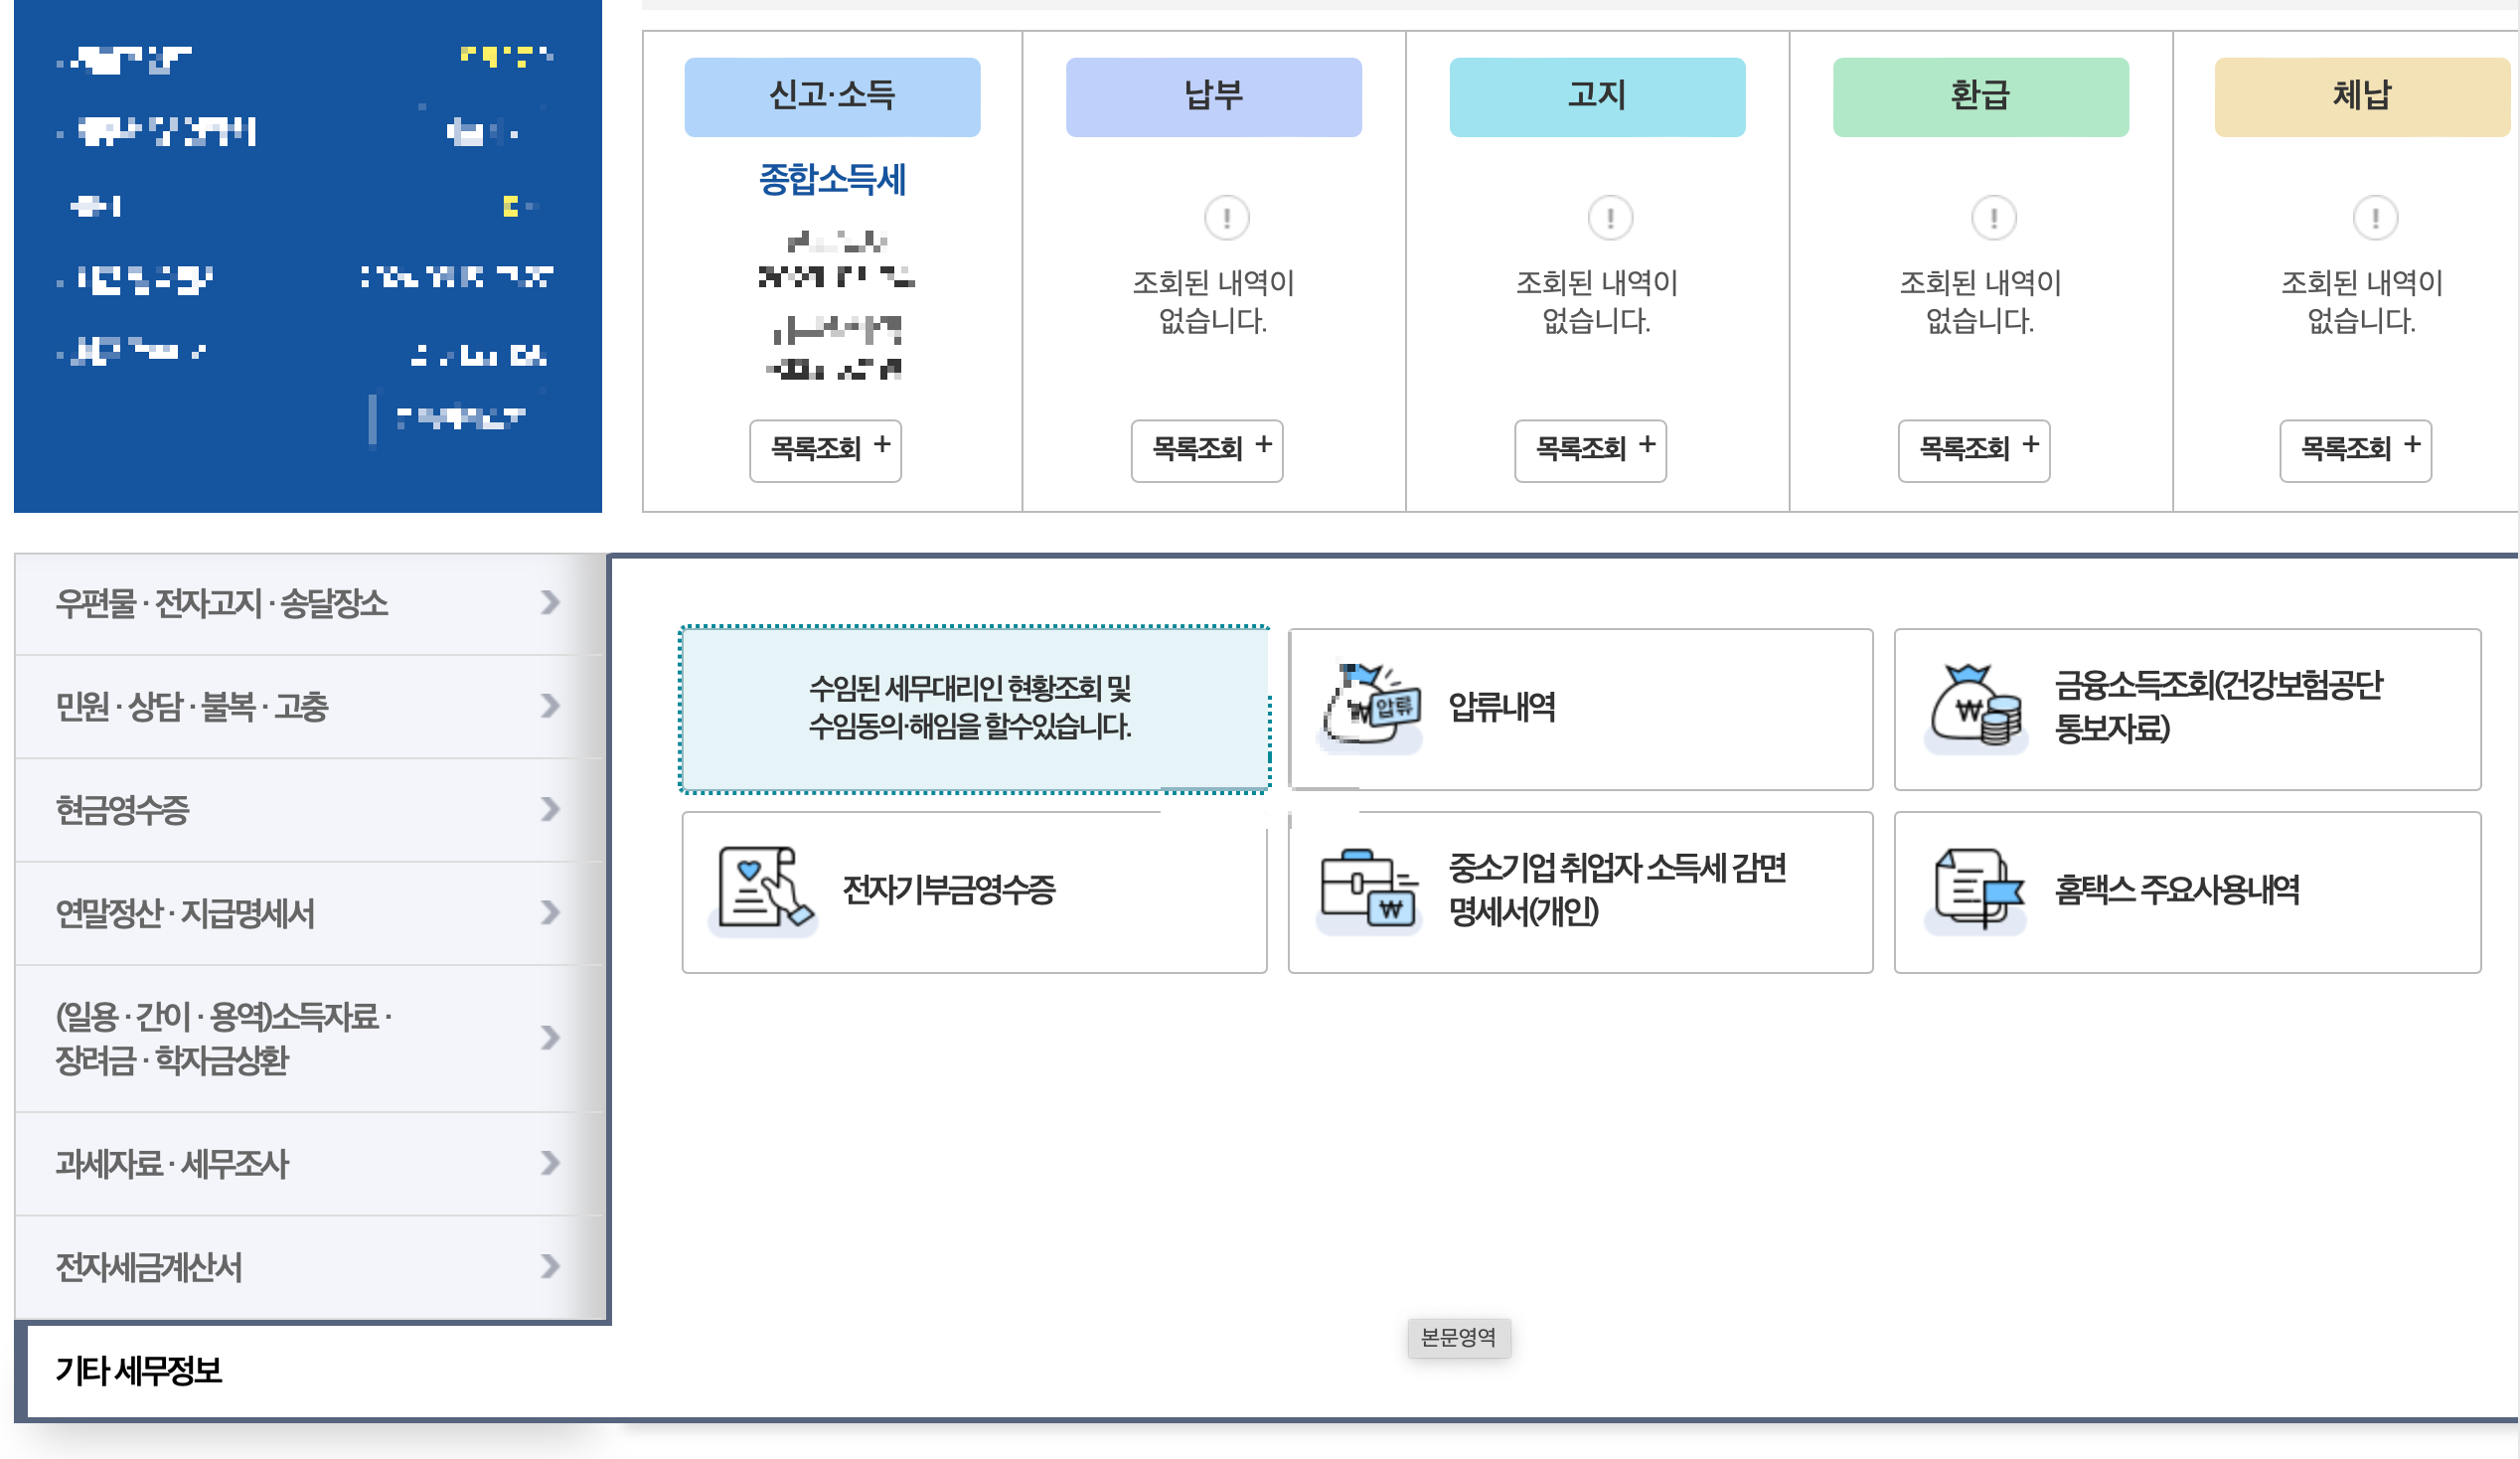The width and height of the screenshot is (2520, 1459).
Task: Select the 기타 세무정보 tab
Action: pyautogui.click(x=139, y=1370)
